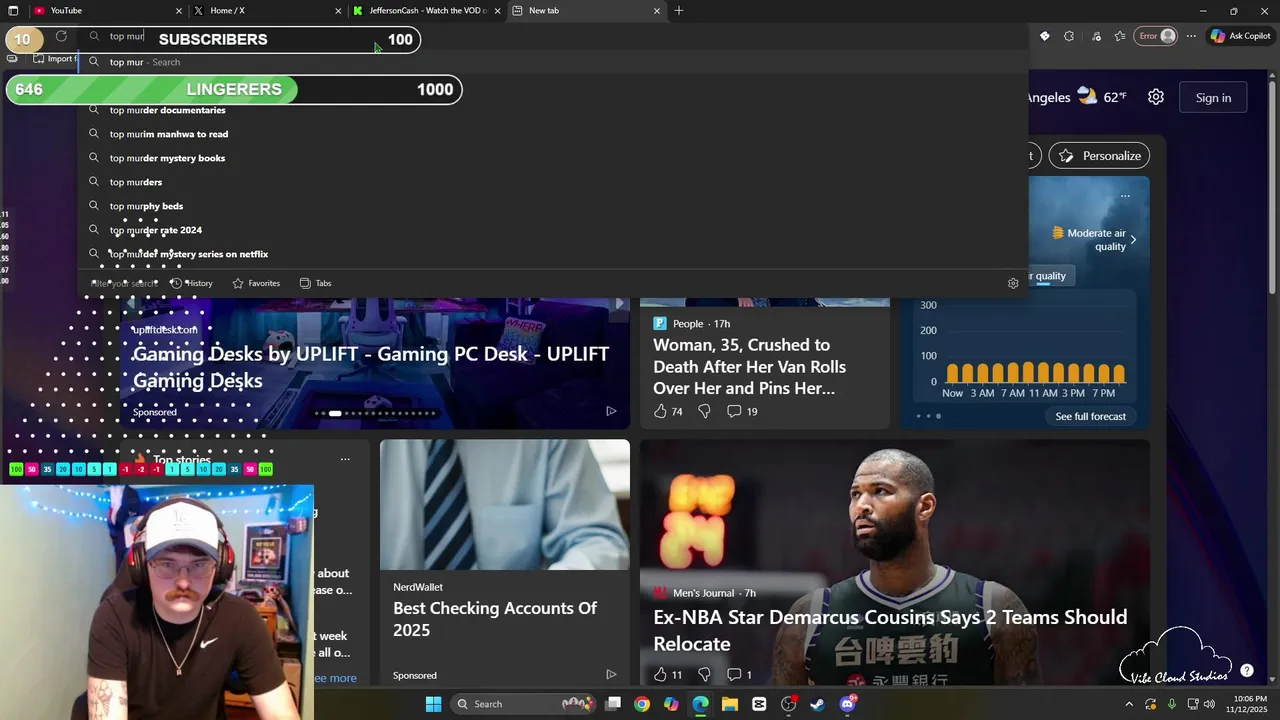1280x720 pixels.
Task: Open Top stories more options menu
Action: tap(345, 460)
